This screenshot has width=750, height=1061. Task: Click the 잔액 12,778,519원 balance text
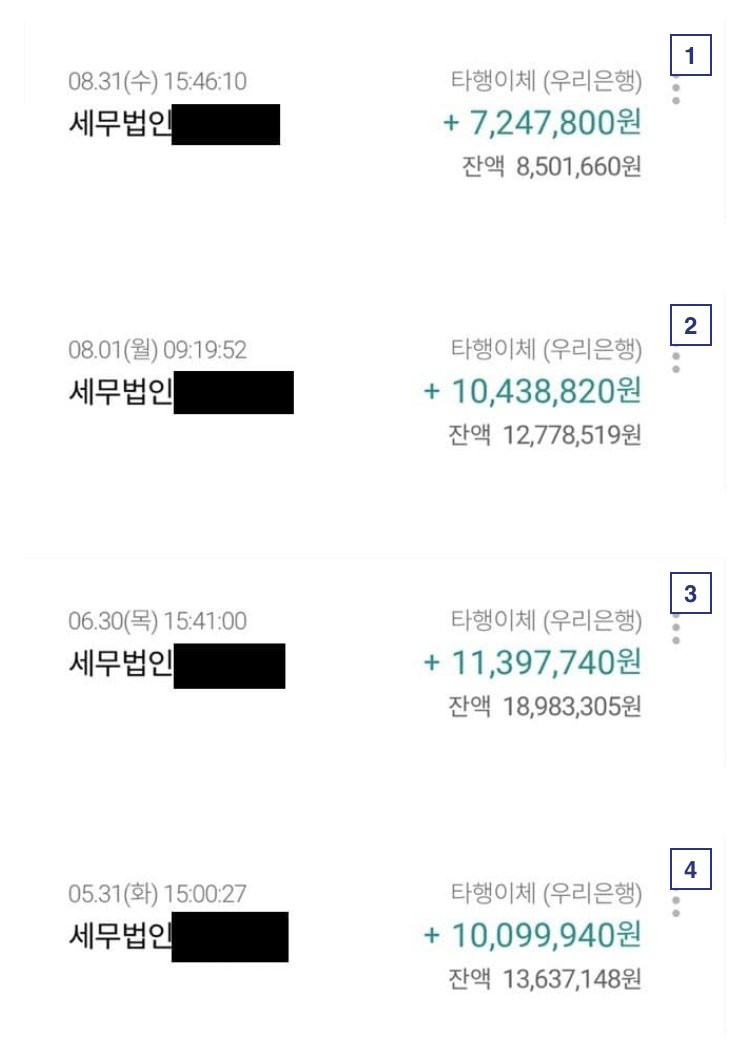click(544, 436)
